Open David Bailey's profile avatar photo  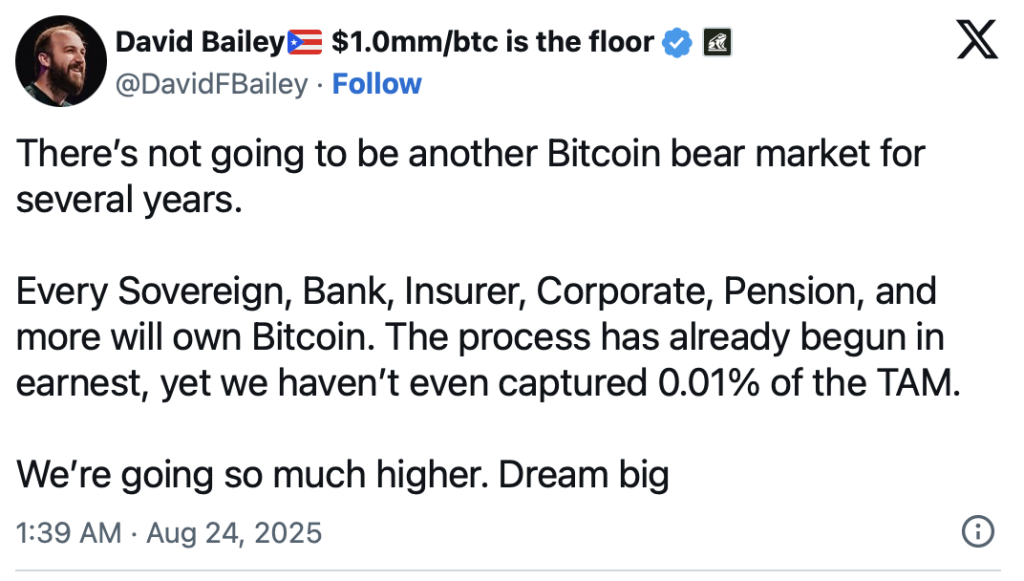point(61,61)
